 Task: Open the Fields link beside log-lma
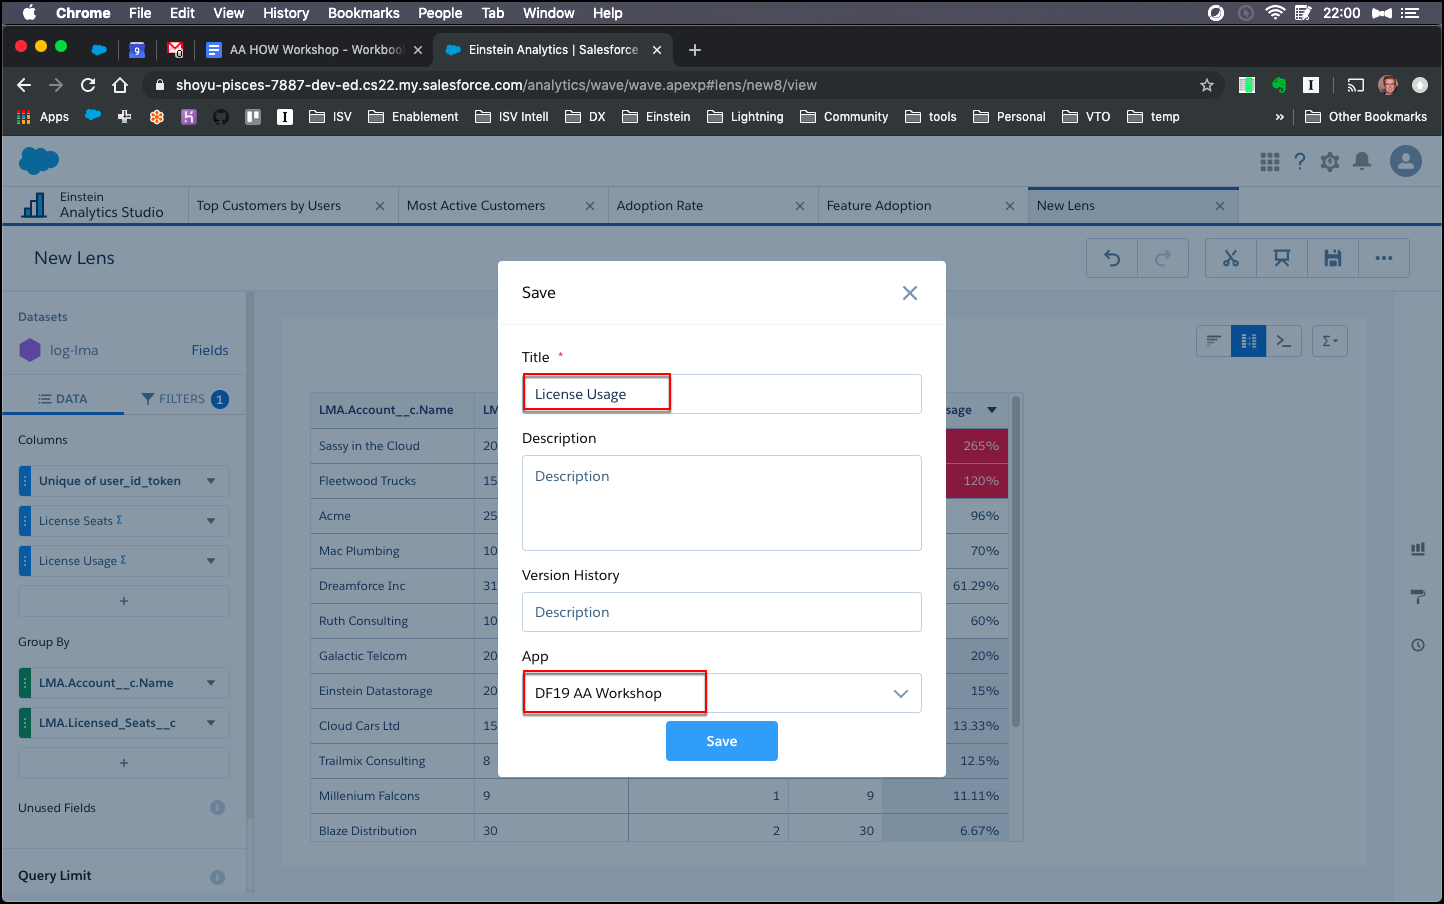[210, 351]
